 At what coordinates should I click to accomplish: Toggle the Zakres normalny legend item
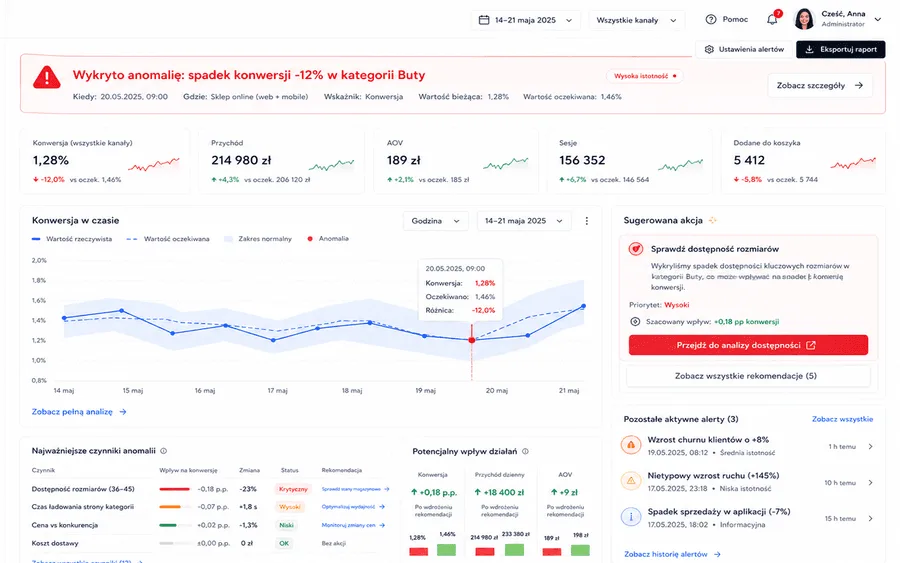pyautogui.click(x=258, y=239)
